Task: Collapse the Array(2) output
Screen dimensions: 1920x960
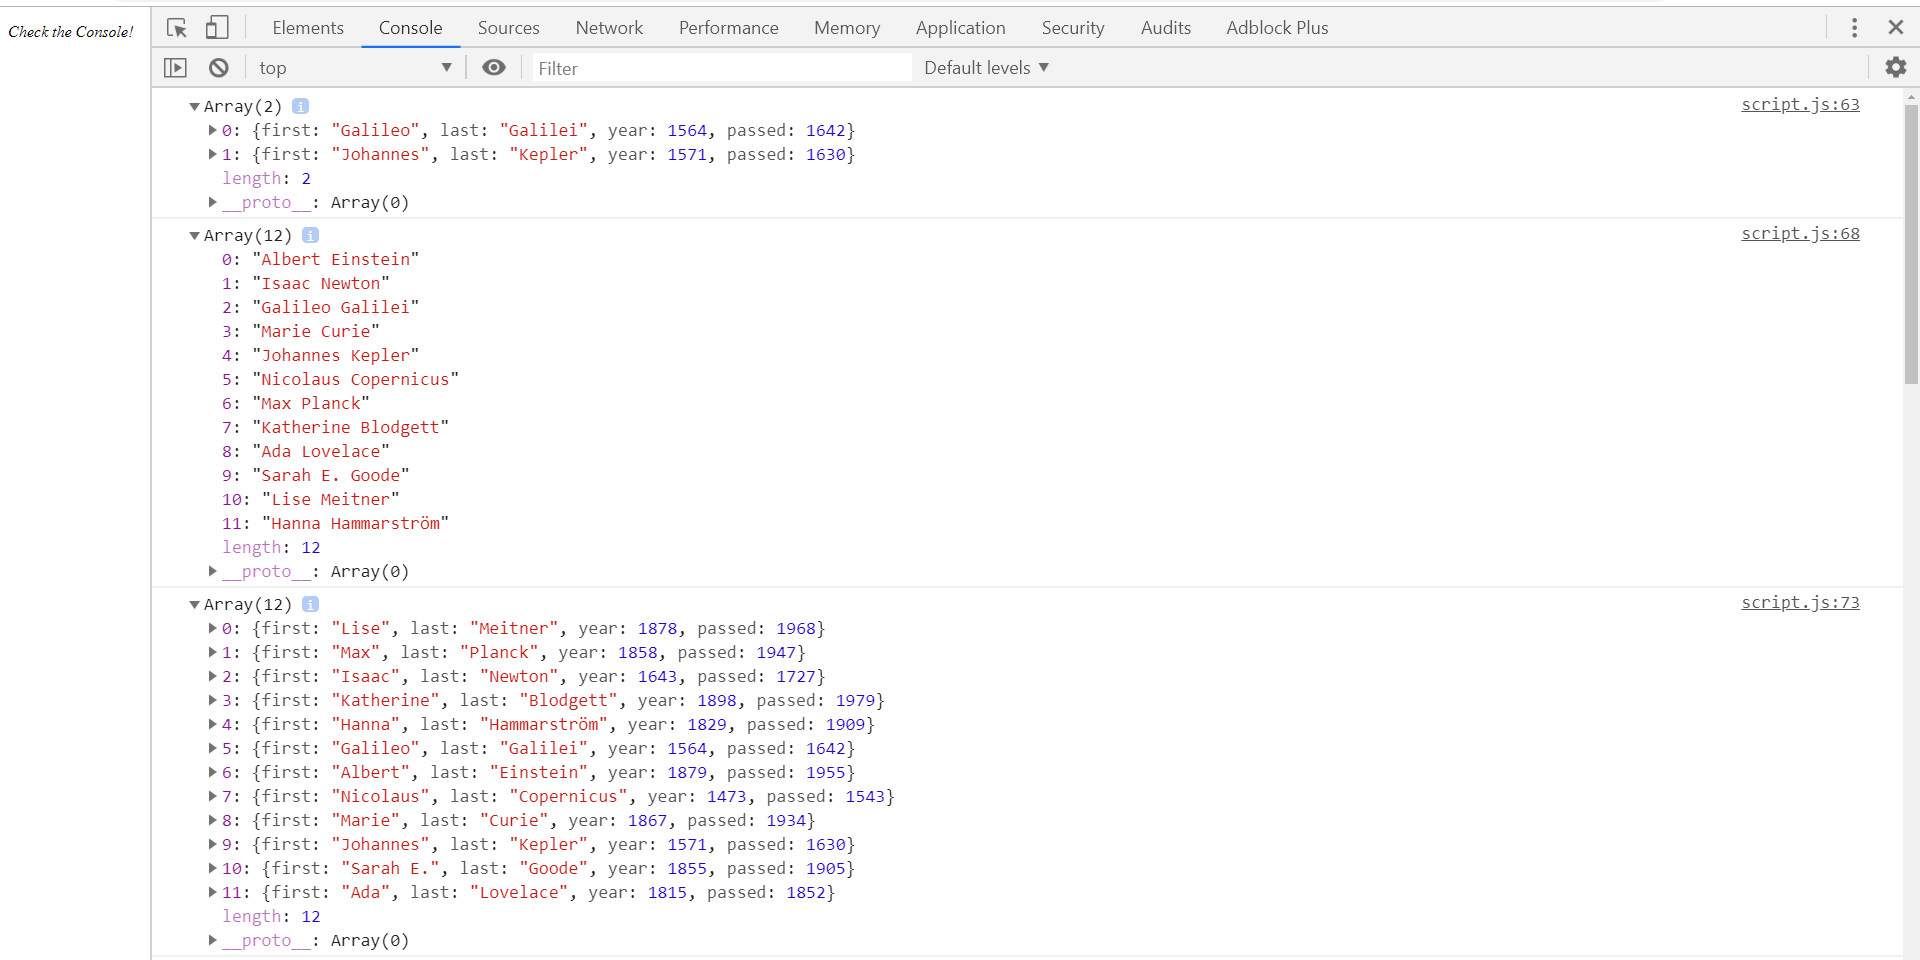Action: (x=194, y=106)
